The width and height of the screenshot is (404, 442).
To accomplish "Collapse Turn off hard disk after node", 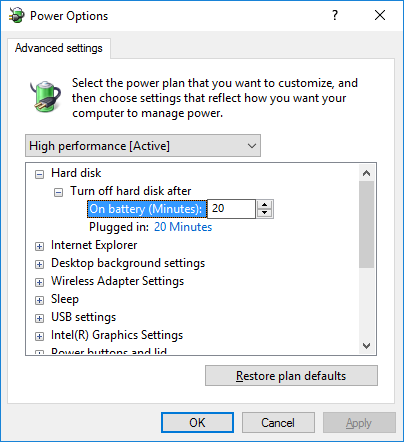I will click(58, 192).
